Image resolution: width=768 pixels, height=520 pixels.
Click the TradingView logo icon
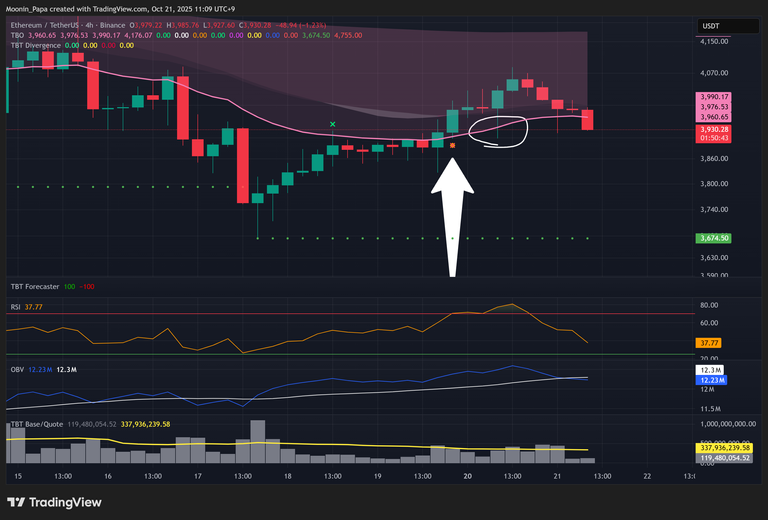point(18,501)
